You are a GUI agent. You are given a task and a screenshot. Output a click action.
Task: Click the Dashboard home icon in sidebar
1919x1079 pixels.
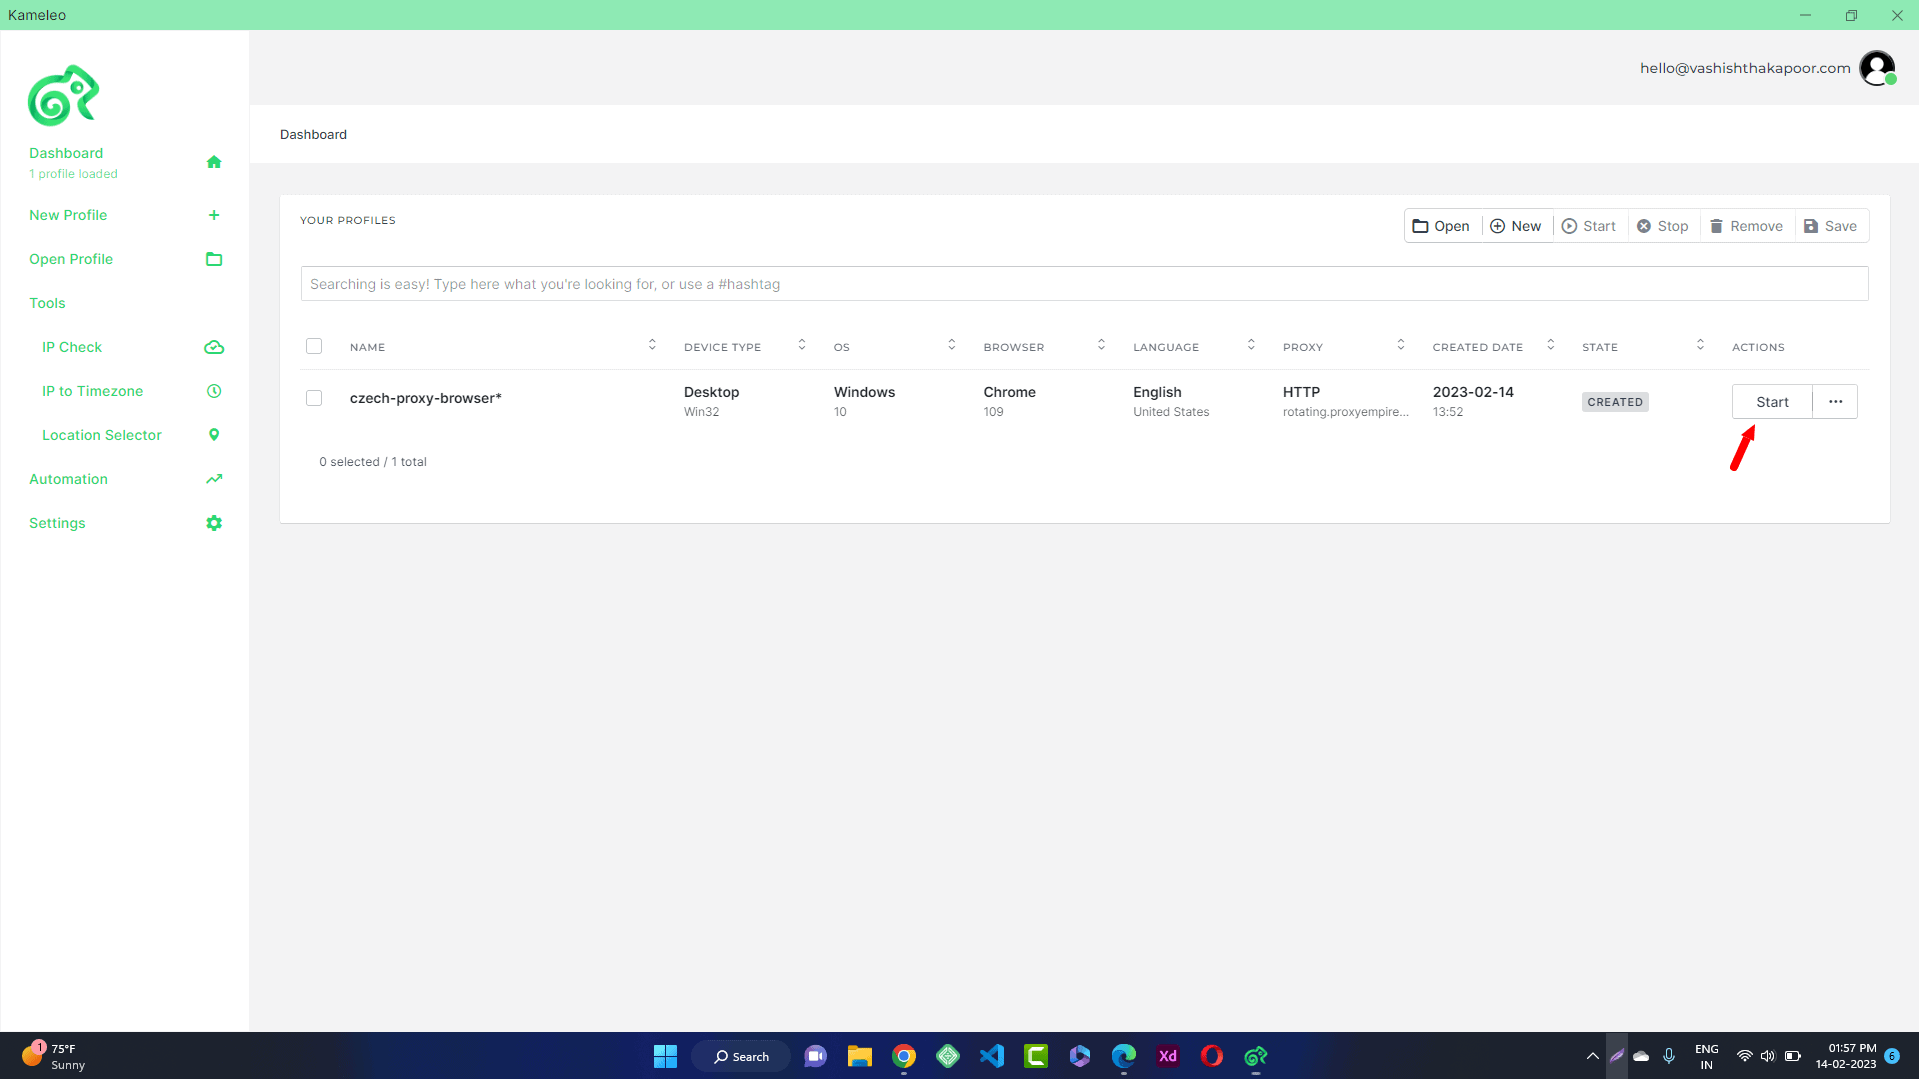[213, 162]
